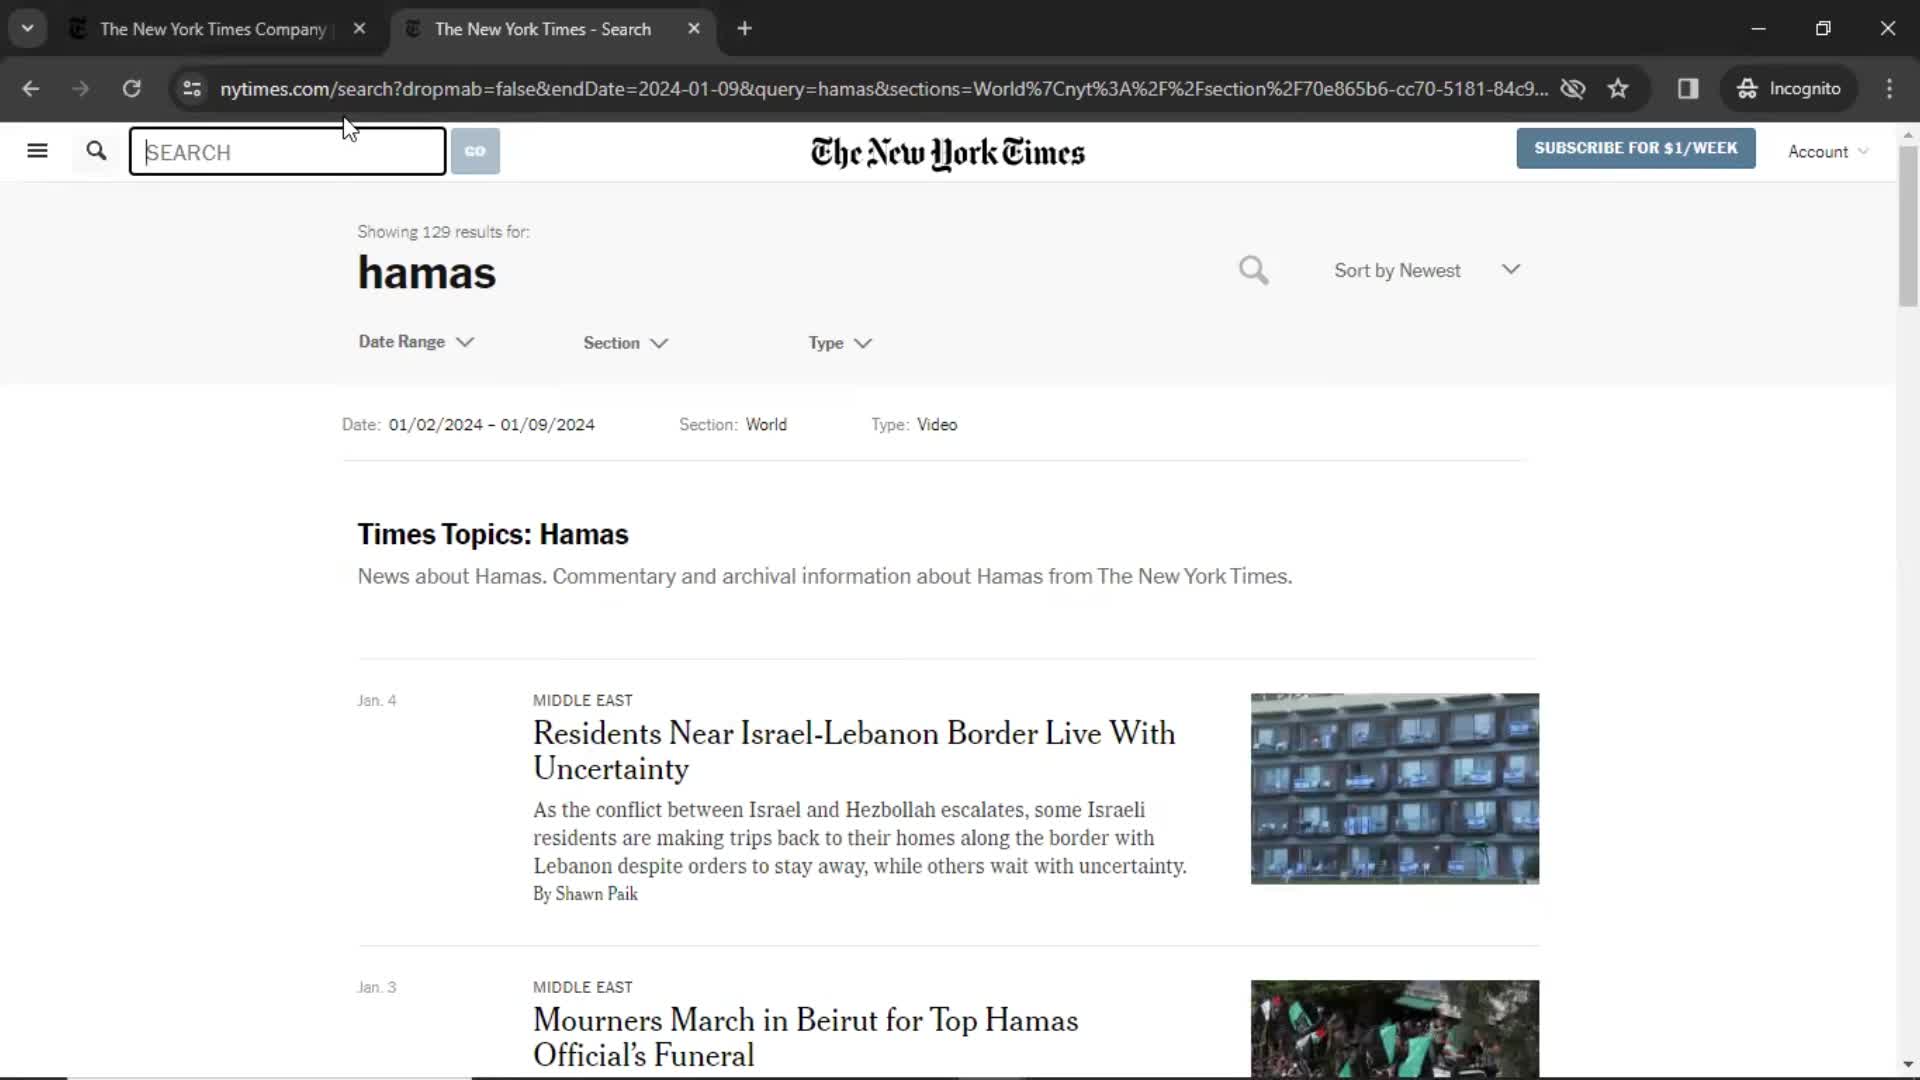The height and width of the screenshot is (1080, 1920).
Task: Toggle the Type filter expander
Action: 839,343
